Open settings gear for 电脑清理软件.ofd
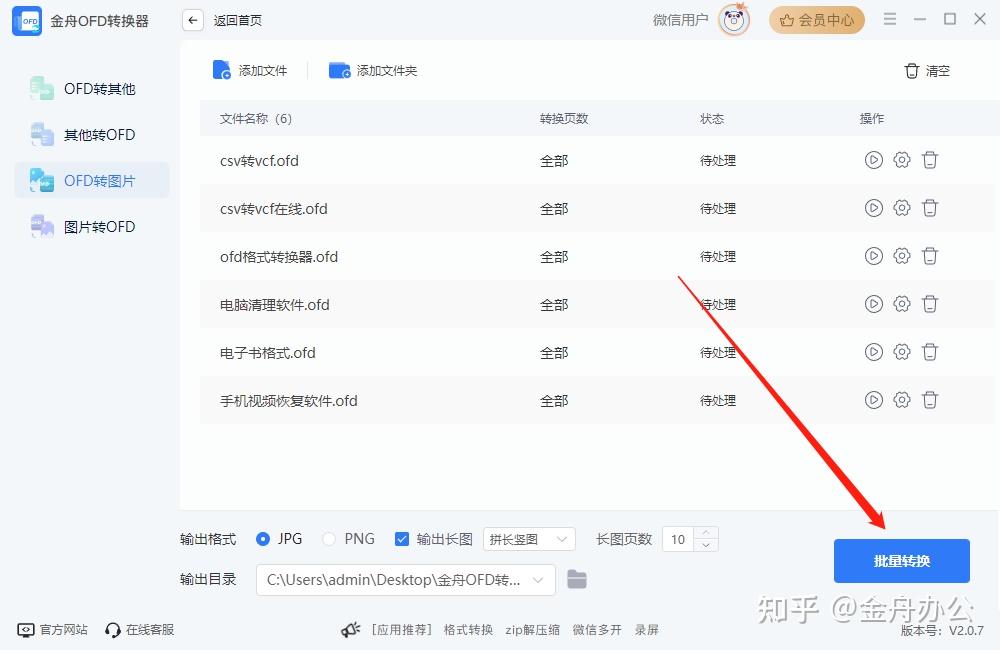The height and width of the screenshot is (650, 1000). pos(902,304)
